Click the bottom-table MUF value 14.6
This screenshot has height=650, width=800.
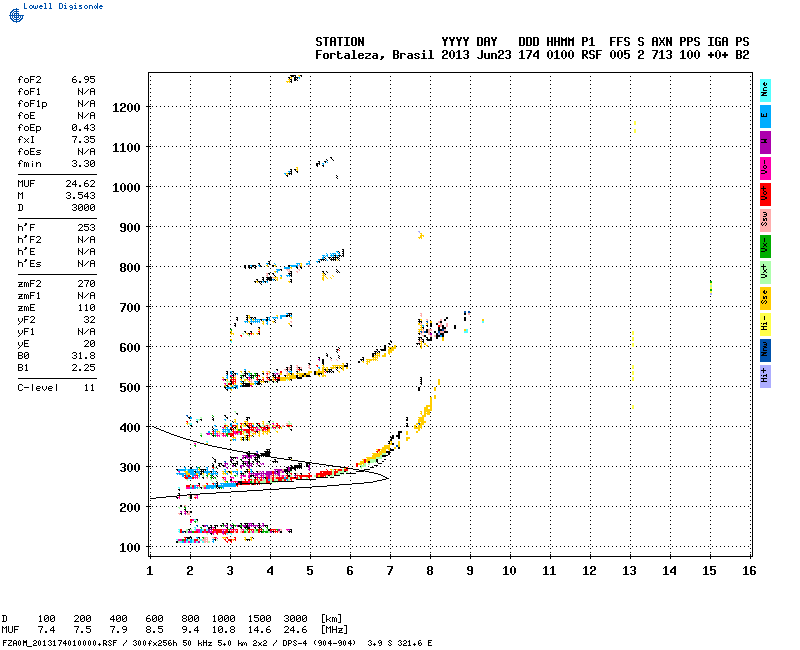[259, 630]
